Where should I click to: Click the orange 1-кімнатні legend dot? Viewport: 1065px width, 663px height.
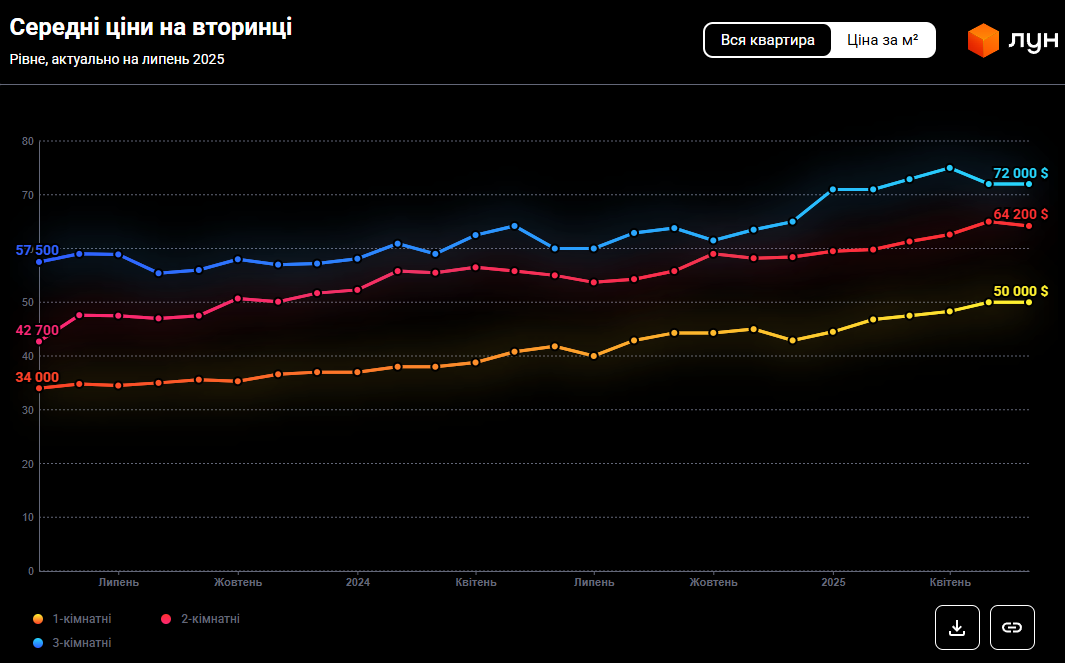[x=38, y=619]
